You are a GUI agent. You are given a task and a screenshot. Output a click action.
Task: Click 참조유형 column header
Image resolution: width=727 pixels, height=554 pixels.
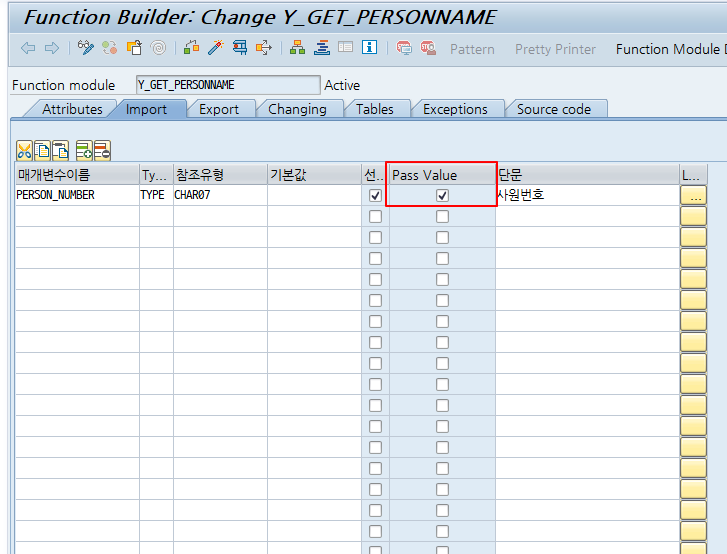click(220, 175)
